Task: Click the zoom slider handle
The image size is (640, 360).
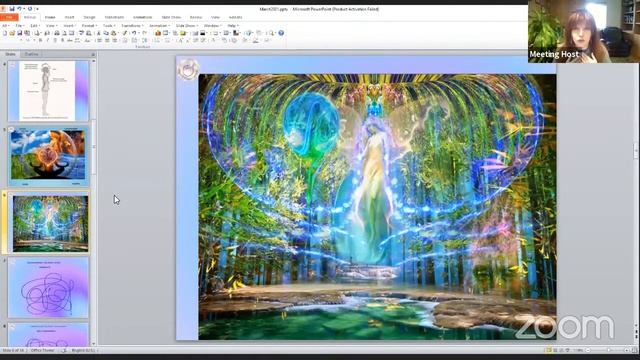Action: coord(609,350)
